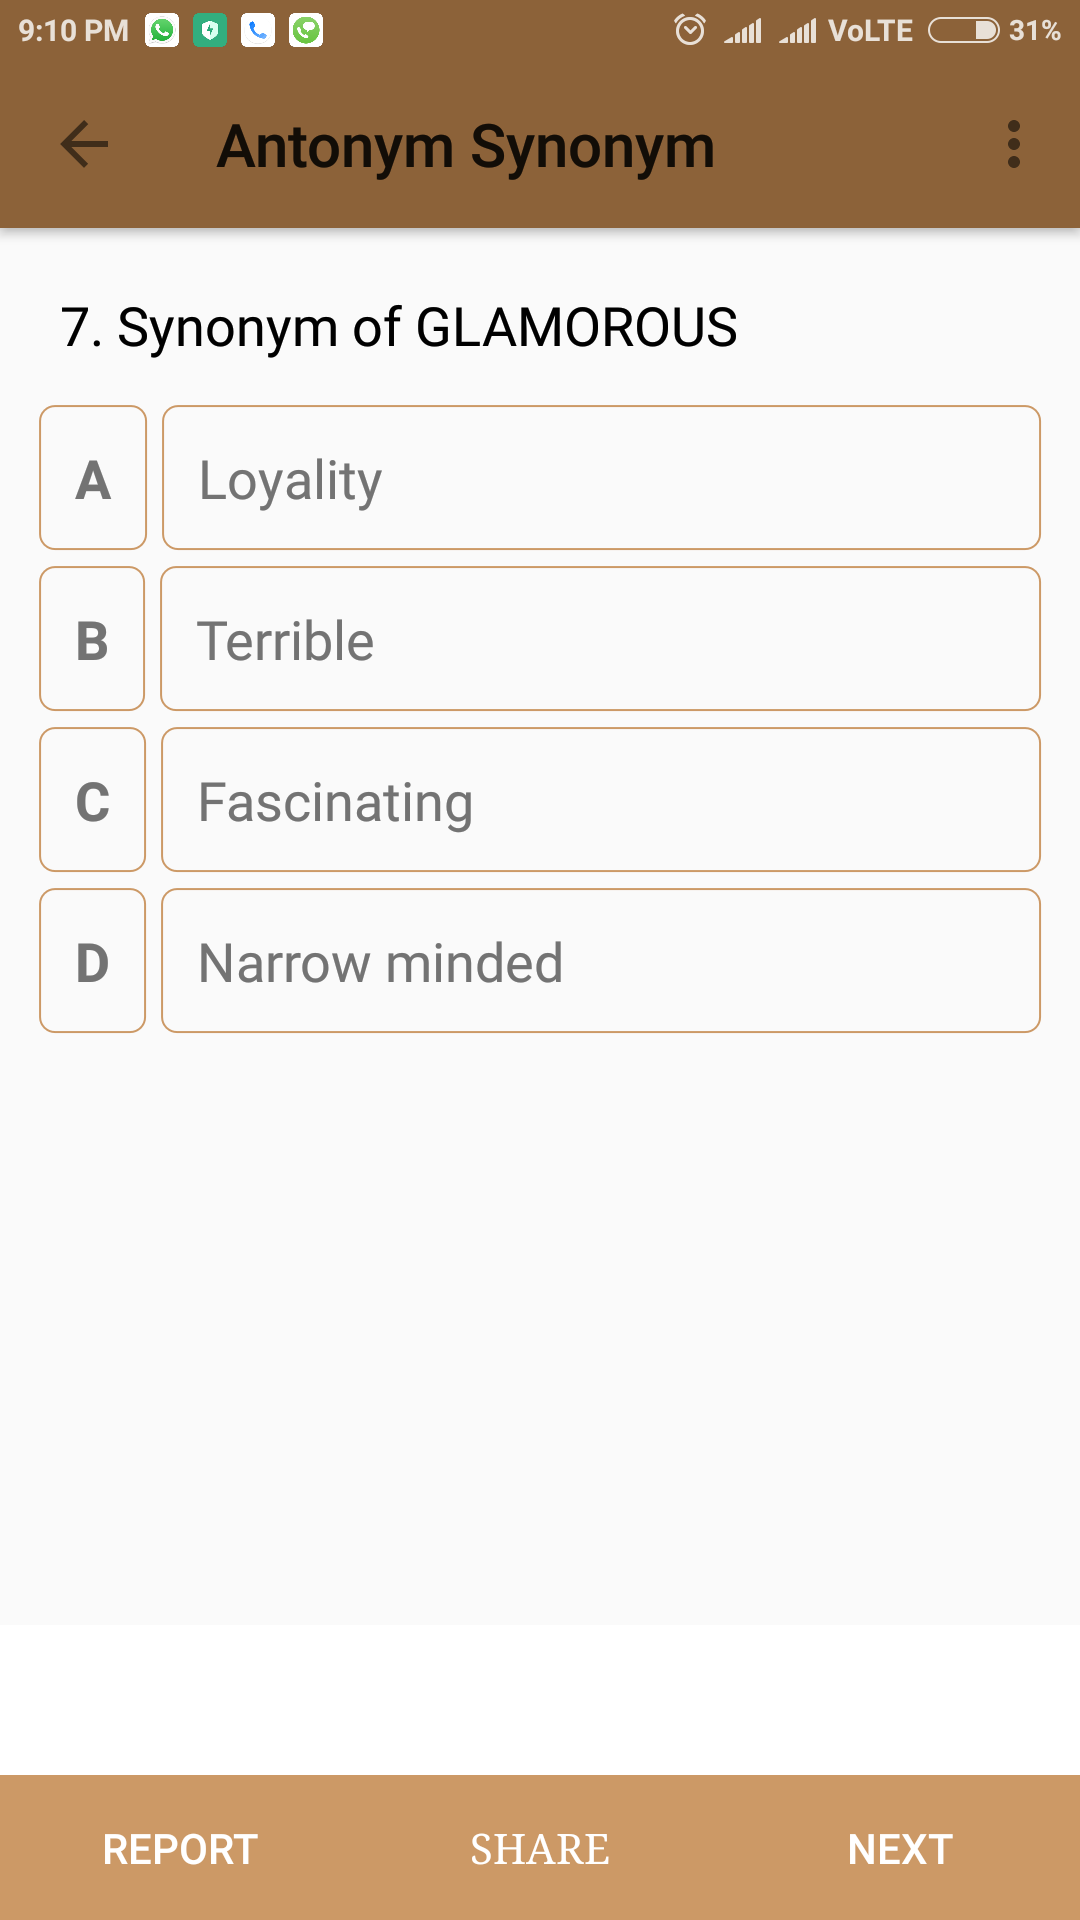This screenshot has width=1080, height=1920.
Task: Pick "Fascinating" as the synonym
Action: [601, 800]
